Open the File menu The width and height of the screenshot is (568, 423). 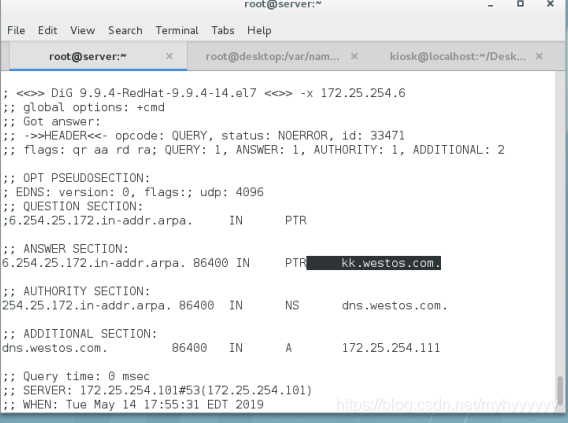point(16,30)
